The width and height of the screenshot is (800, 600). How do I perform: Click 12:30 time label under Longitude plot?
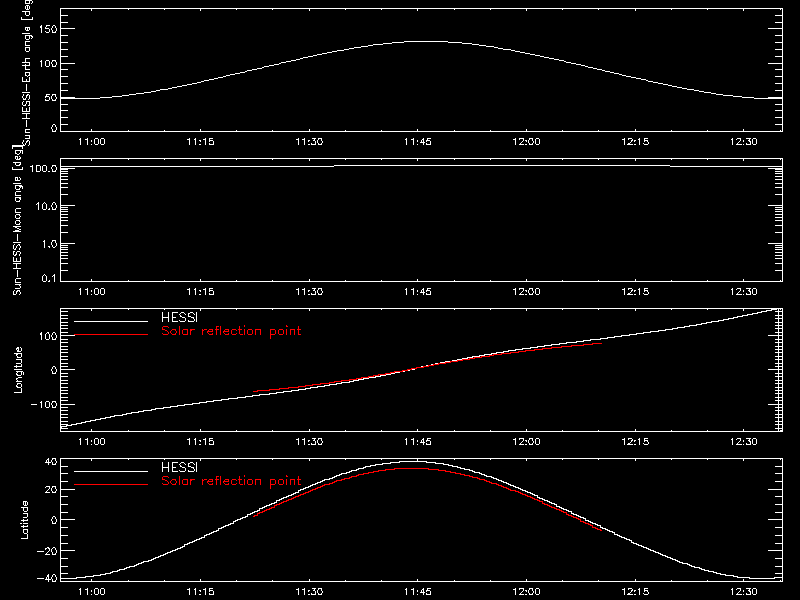[744, 441]
